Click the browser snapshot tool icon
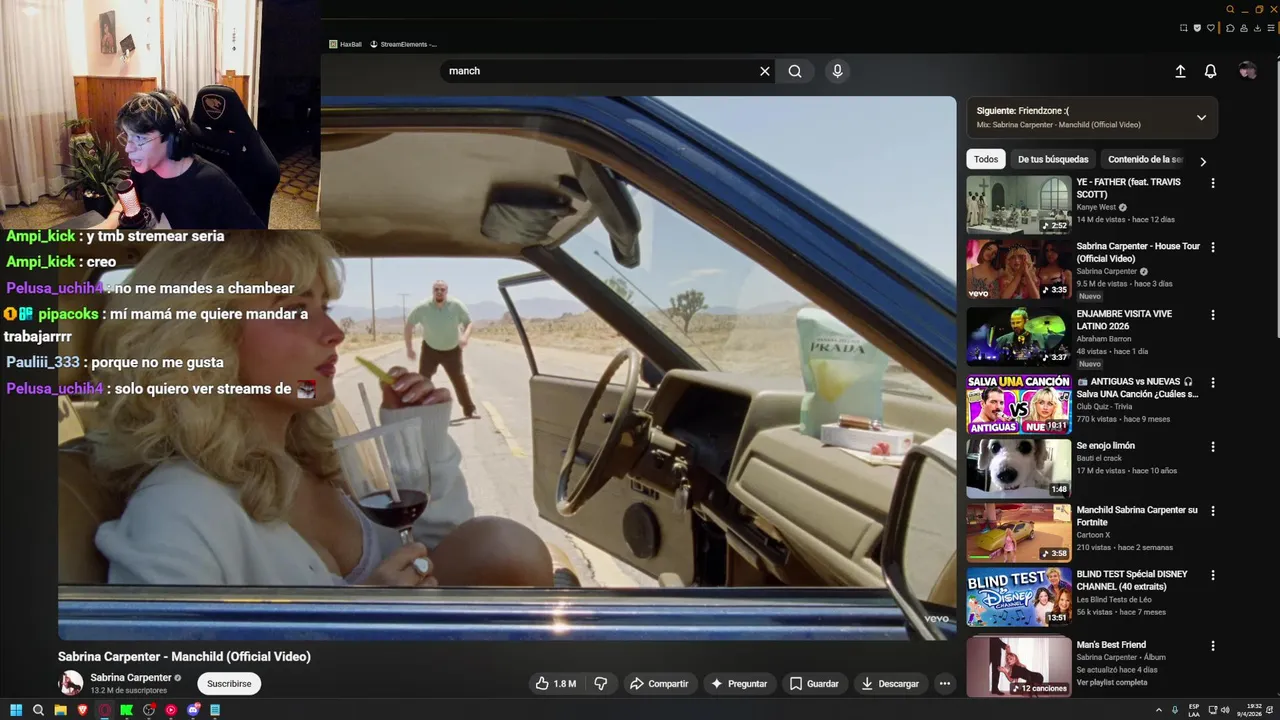1280x720 pixels. pyautogui.click(x=1184, y=28)
